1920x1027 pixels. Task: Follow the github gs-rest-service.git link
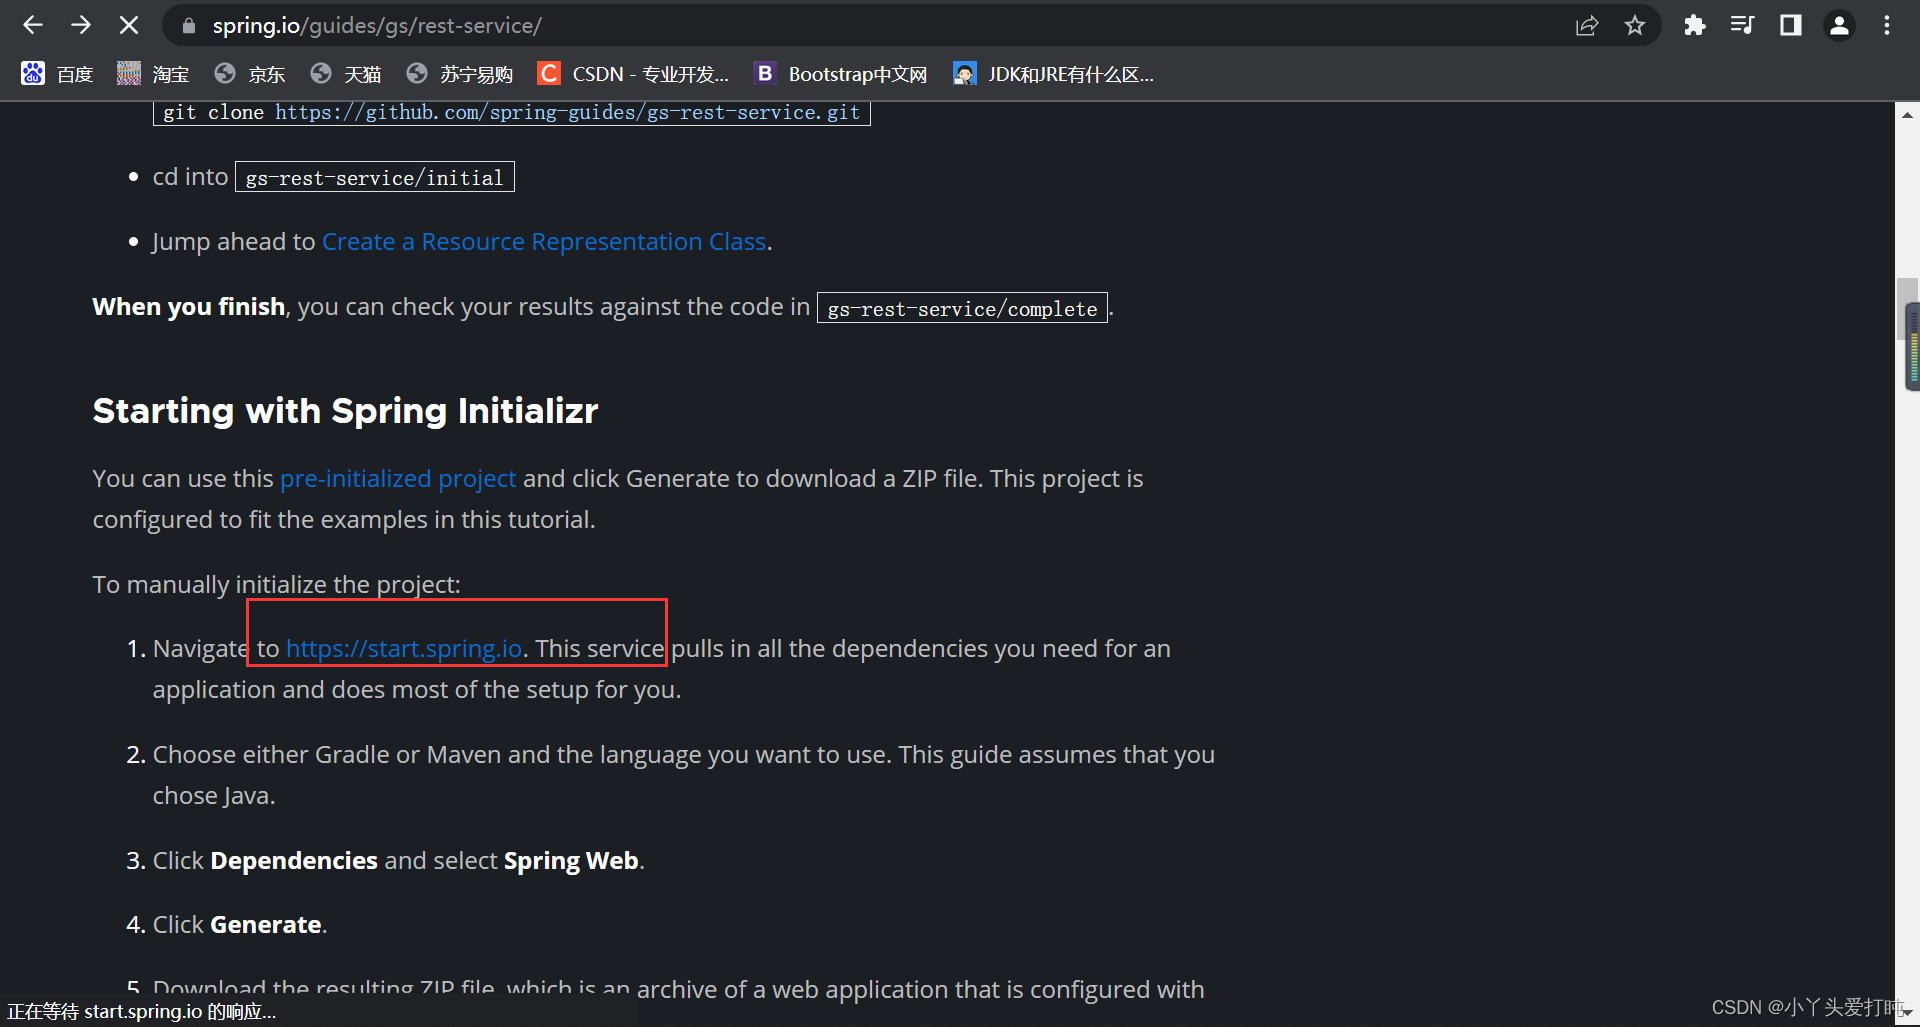tap(567, 112)
